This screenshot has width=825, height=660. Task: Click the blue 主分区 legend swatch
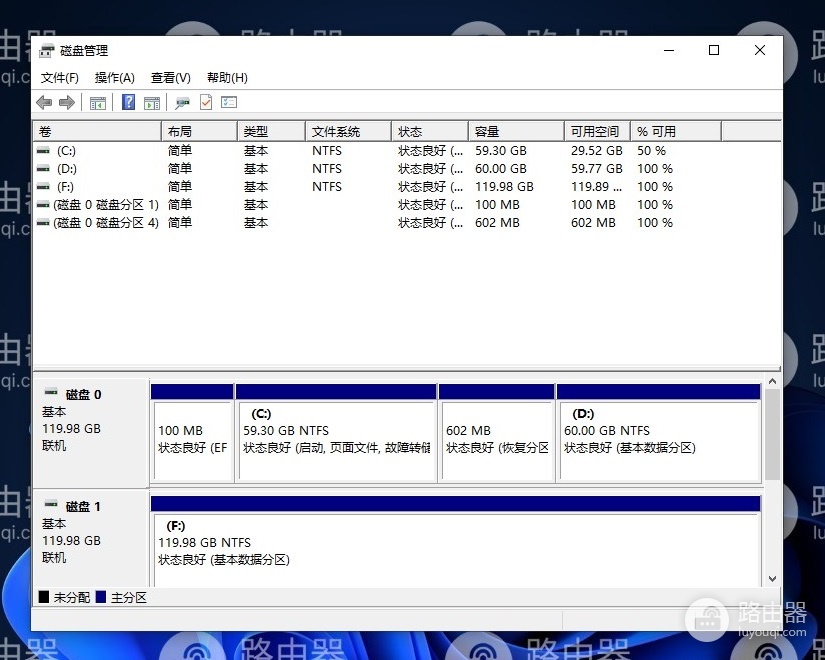pyautogui.click(x=100, y=597)
